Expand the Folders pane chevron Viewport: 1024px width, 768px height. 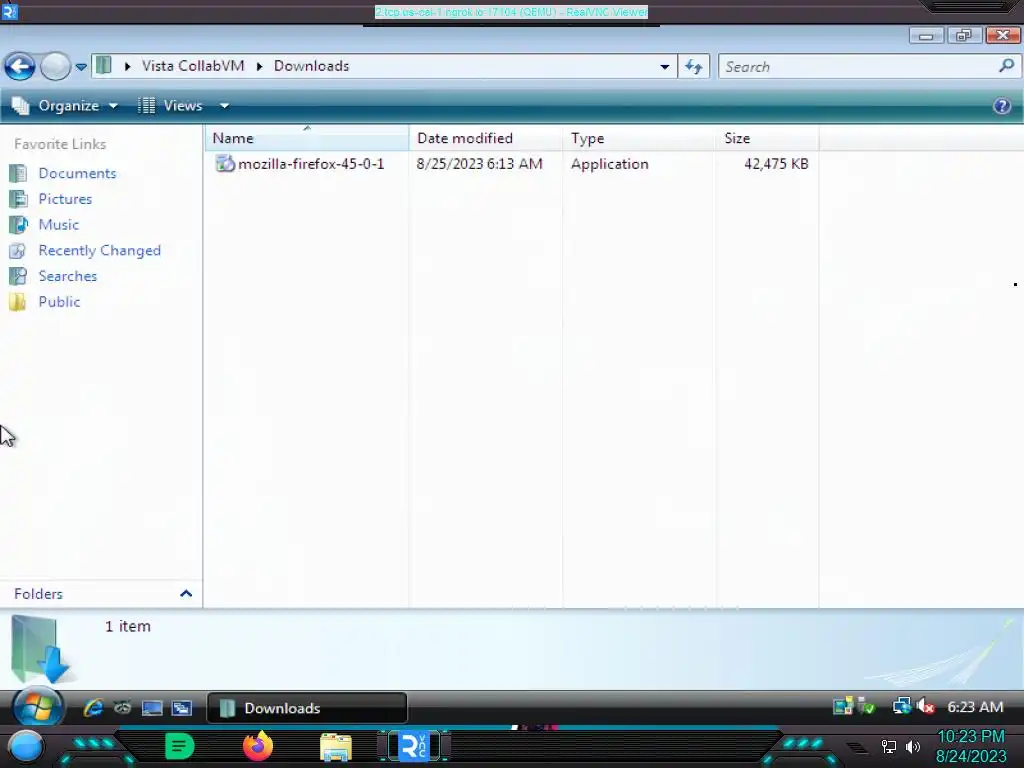click(x=185, y=594)
